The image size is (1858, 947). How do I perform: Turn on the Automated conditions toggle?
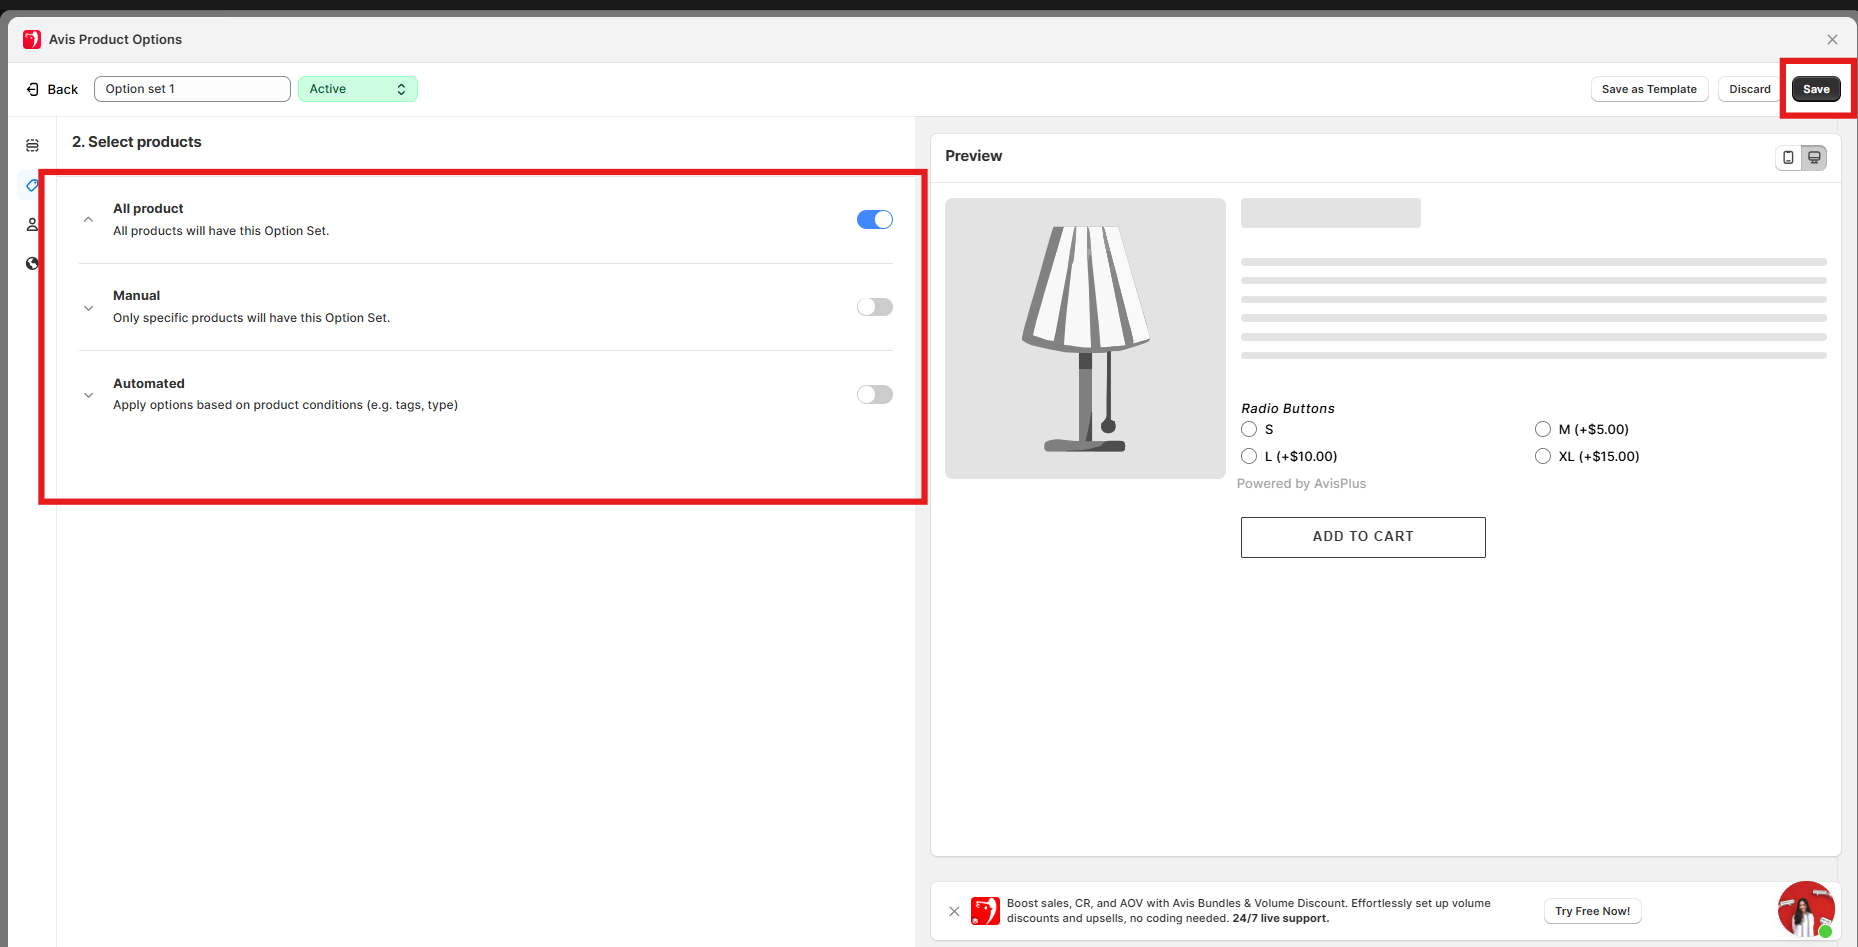click(874, 395)
